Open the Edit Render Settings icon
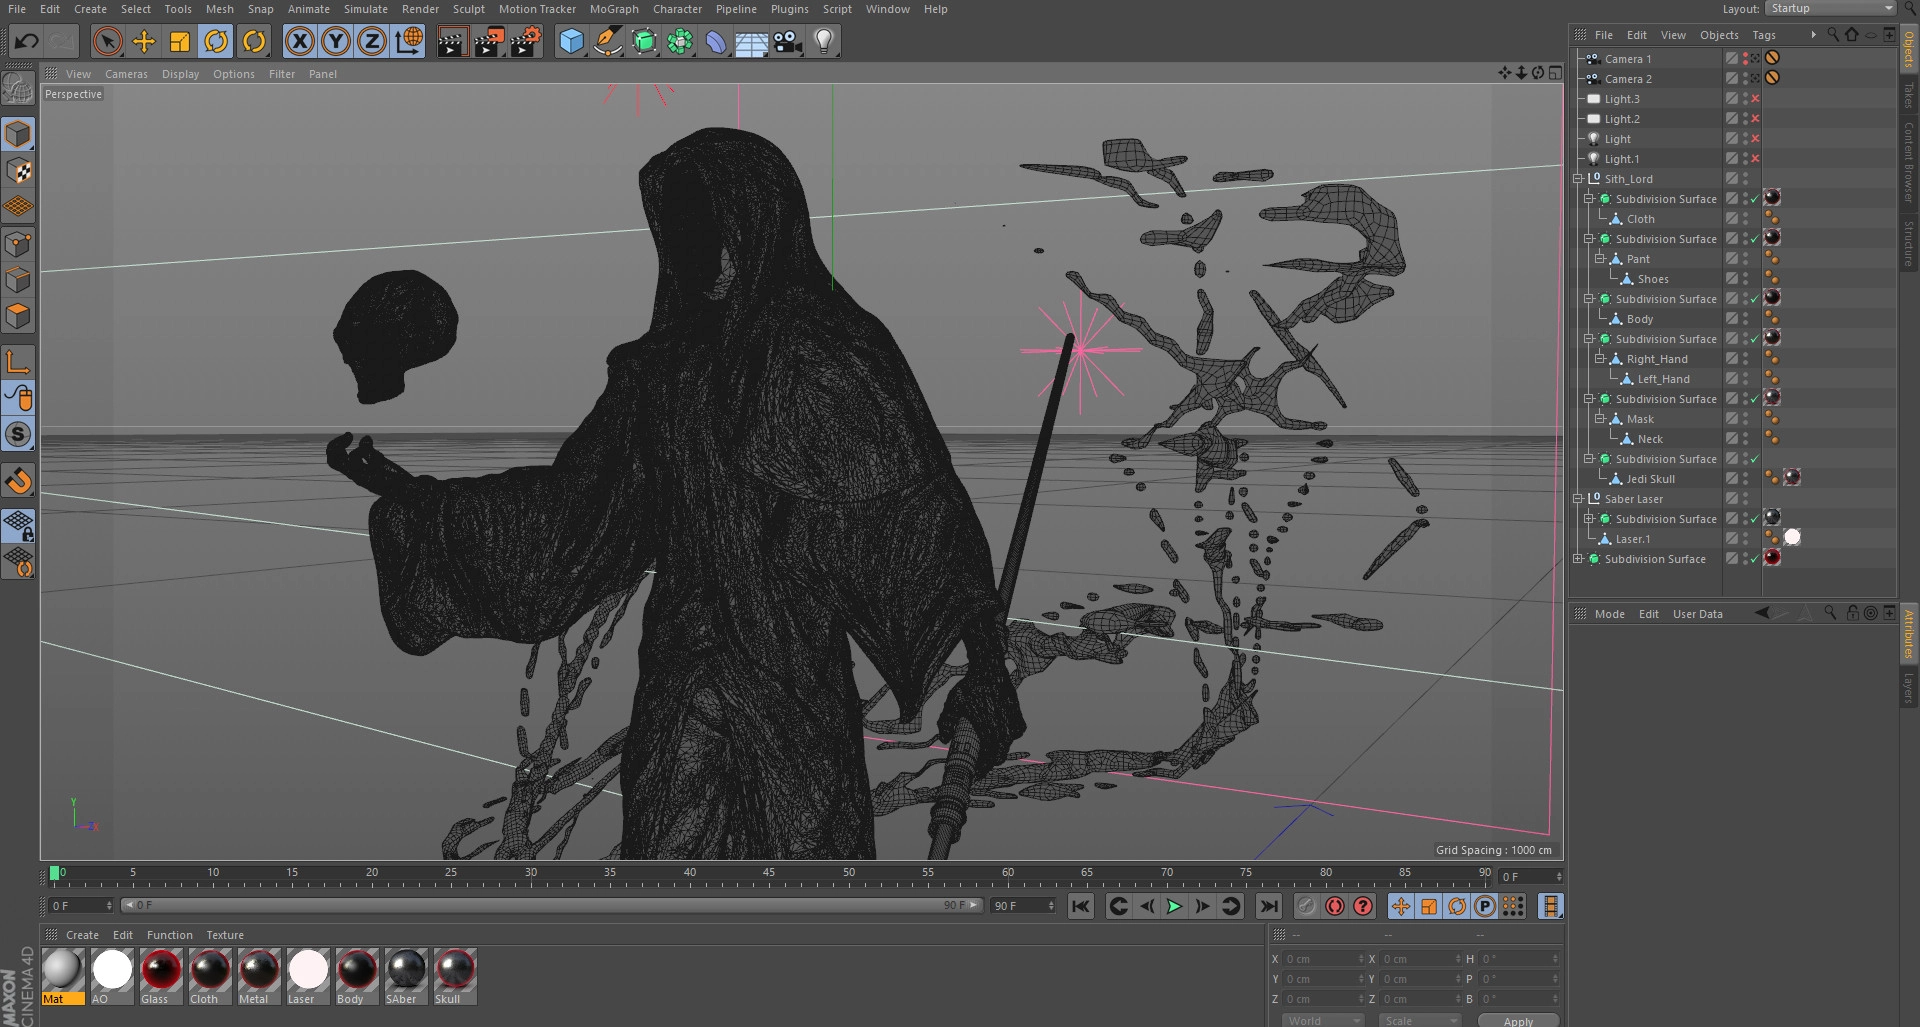The width and height of the screenshot is (1920, 1027). click(525, 41)
